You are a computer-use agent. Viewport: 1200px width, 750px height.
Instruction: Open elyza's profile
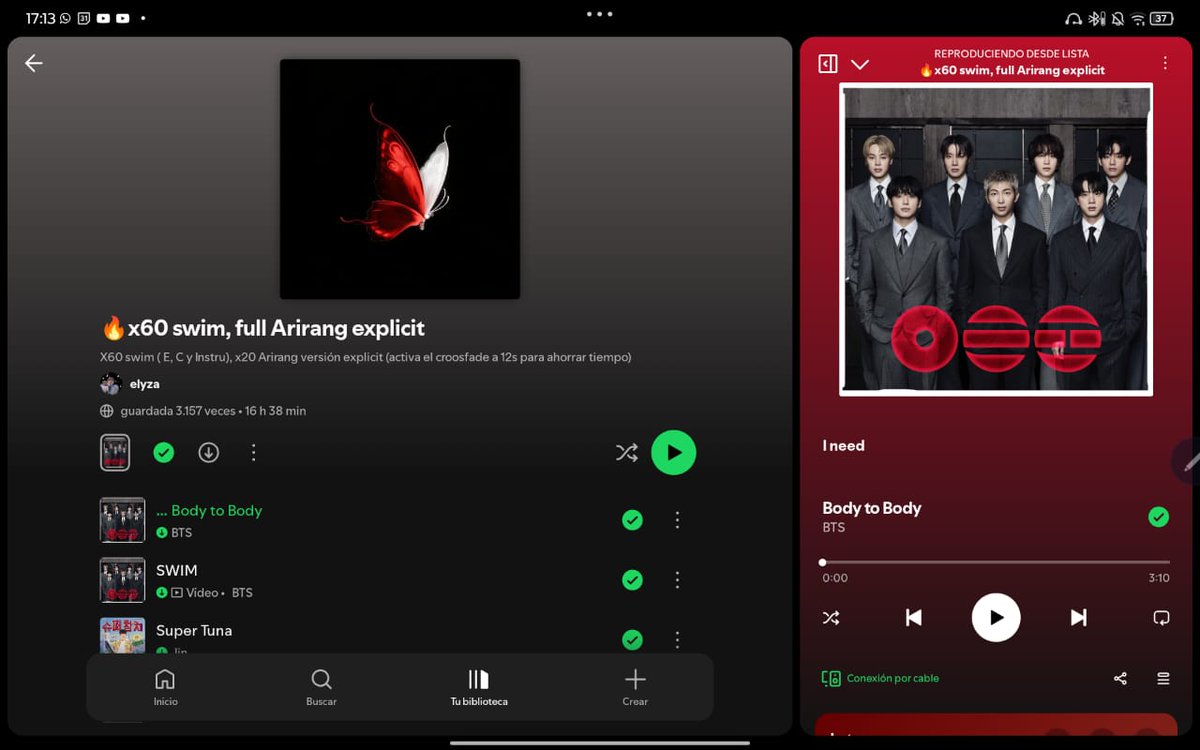coord(130,384)
